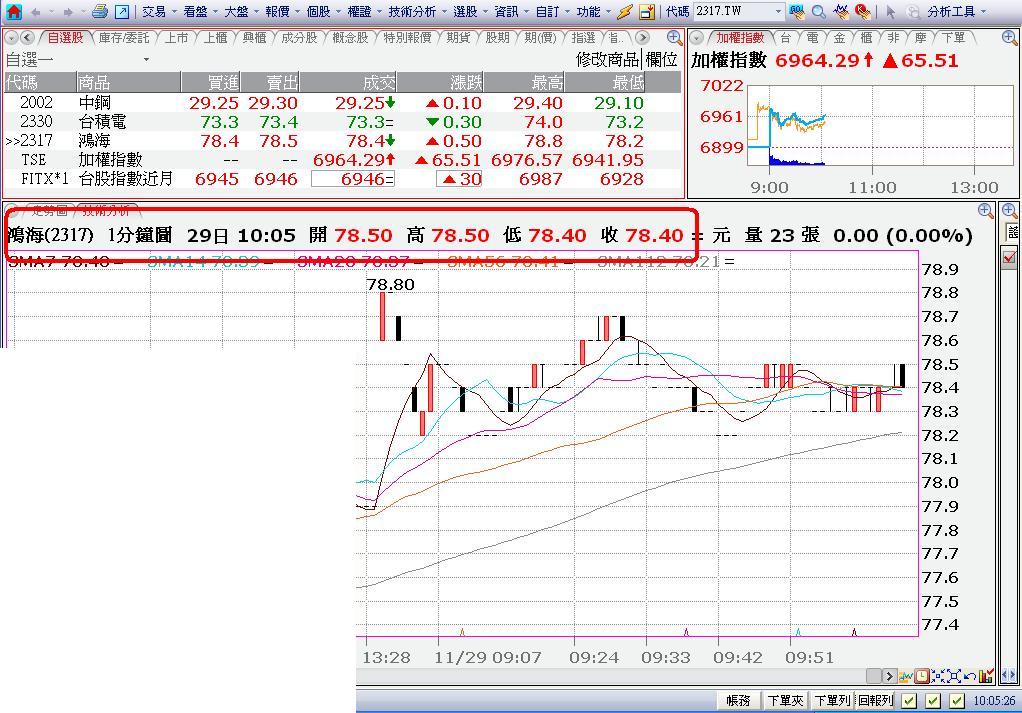Switch to the 成分股 tab
Viewport: 1022px width, 713px height.
(299, 38)
